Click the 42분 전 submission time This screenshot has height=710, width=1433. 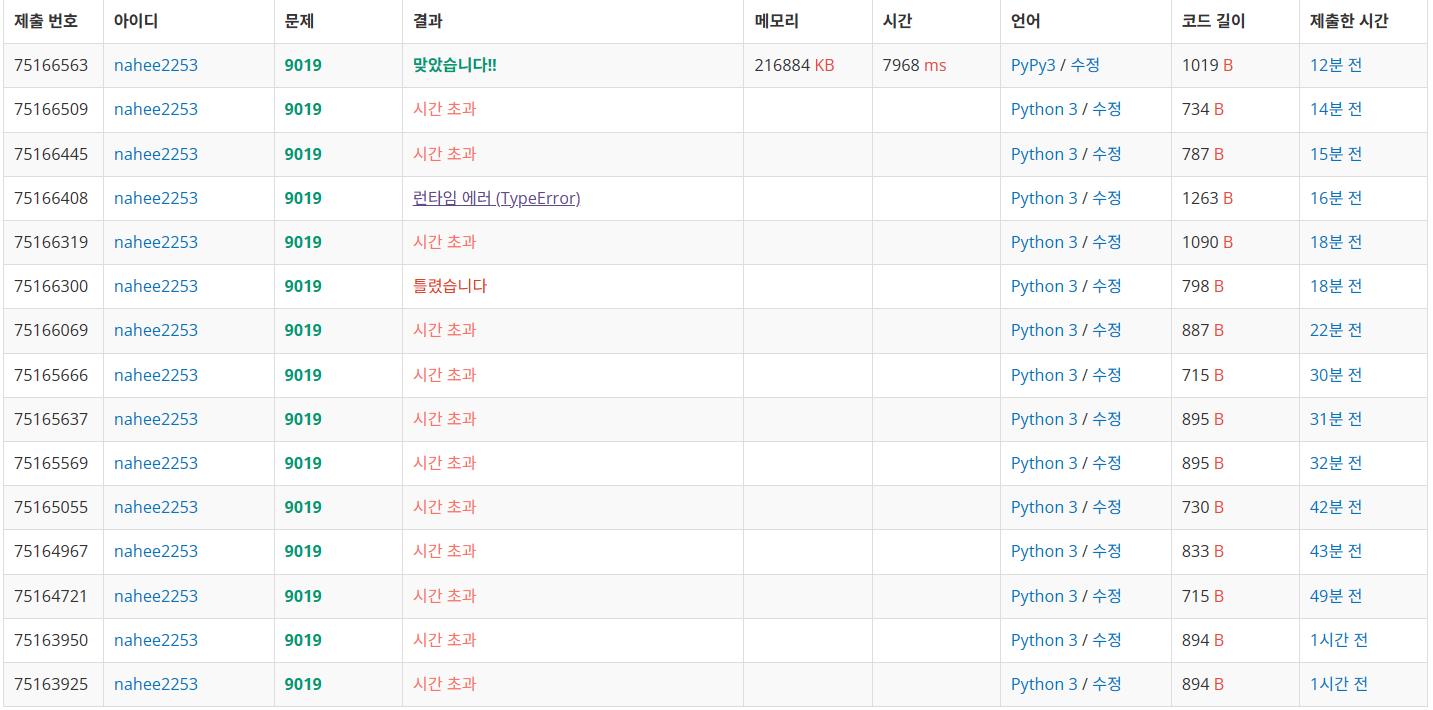coord(1336,507)
